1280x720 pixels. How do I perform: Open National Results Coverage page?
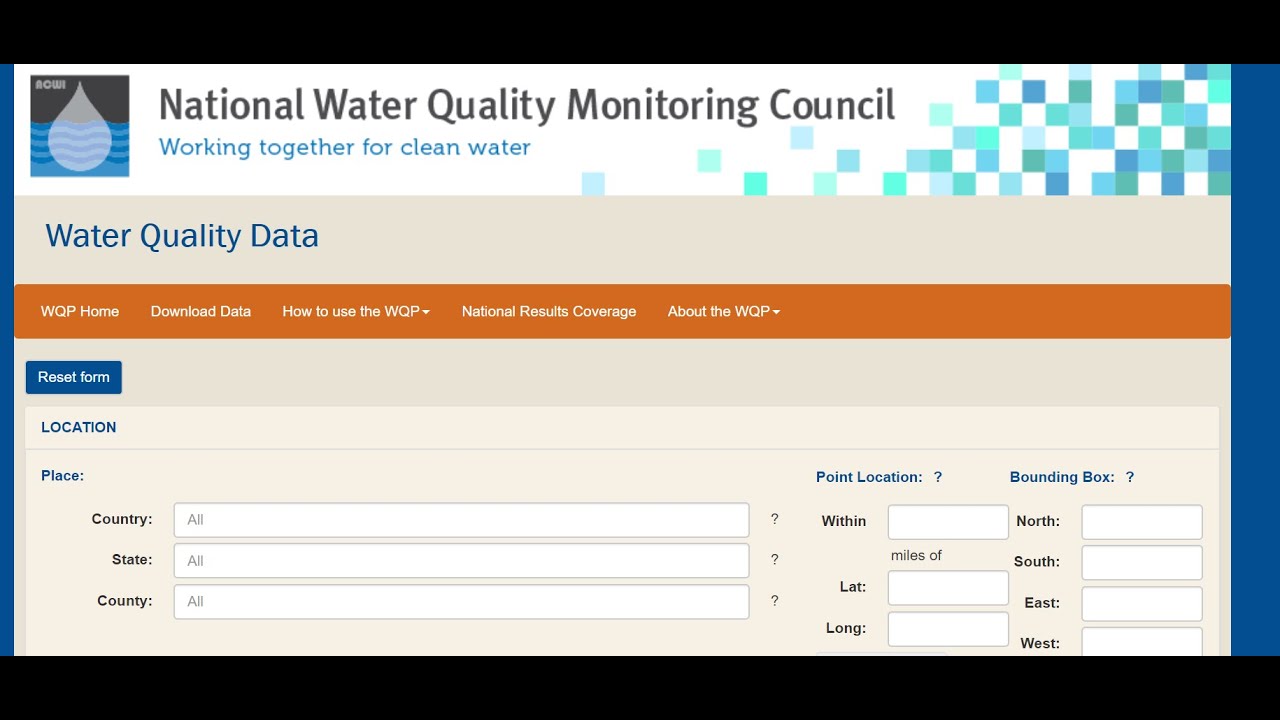pyautogui.click(x=549, y=311)
